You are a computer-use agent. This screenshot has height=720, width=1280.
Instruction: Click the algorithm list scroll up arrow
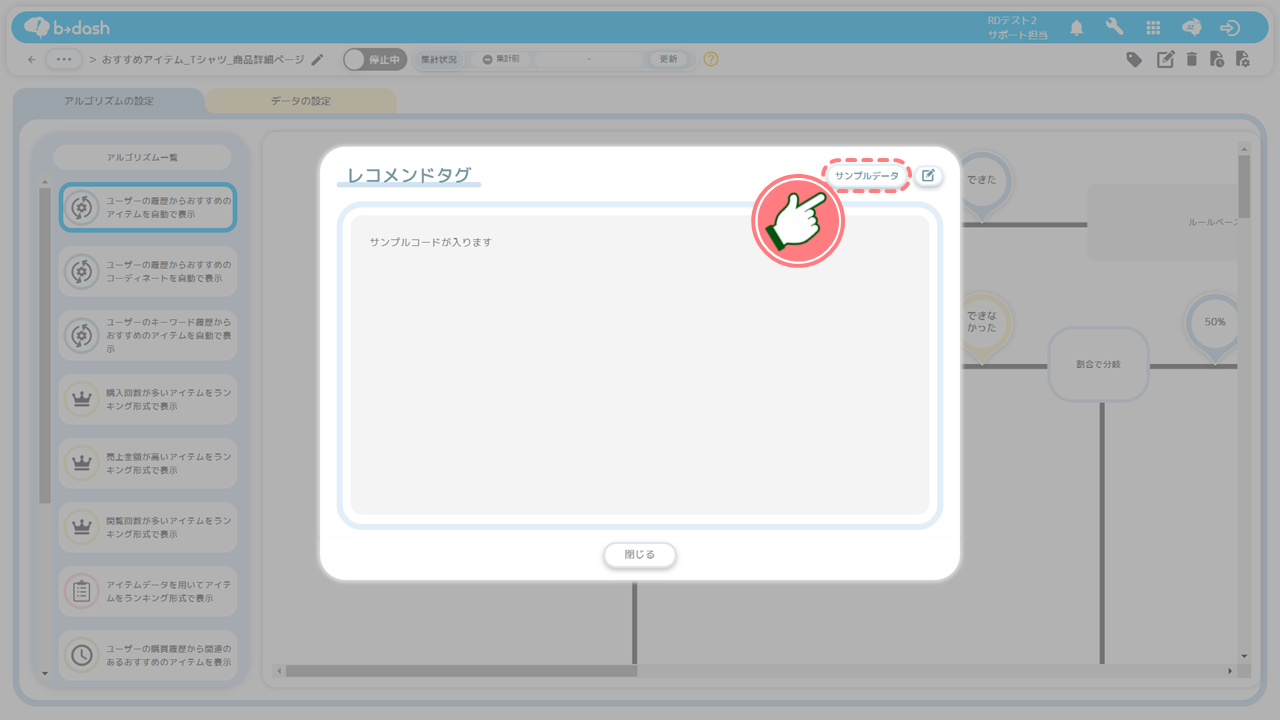coord(44,182)
